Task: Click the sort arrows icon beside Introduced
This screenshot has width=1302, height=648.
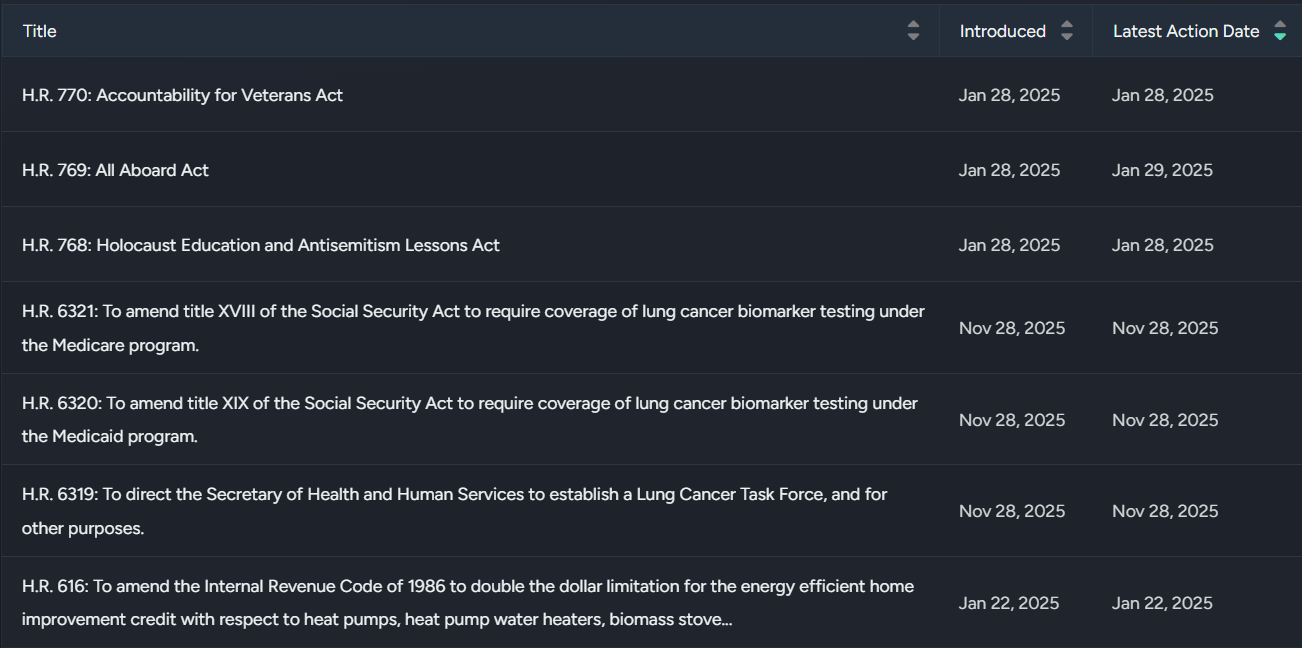Action: (1067, 31)
